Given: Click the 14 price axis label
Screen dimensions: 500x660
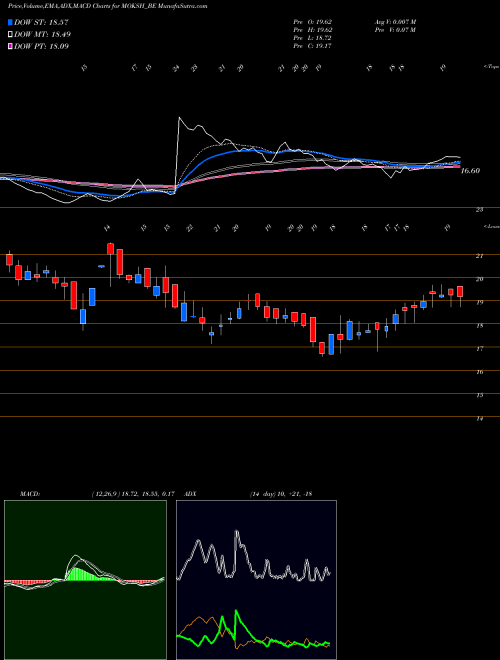Looking at the screenshot, I should (x=479, y=418).
